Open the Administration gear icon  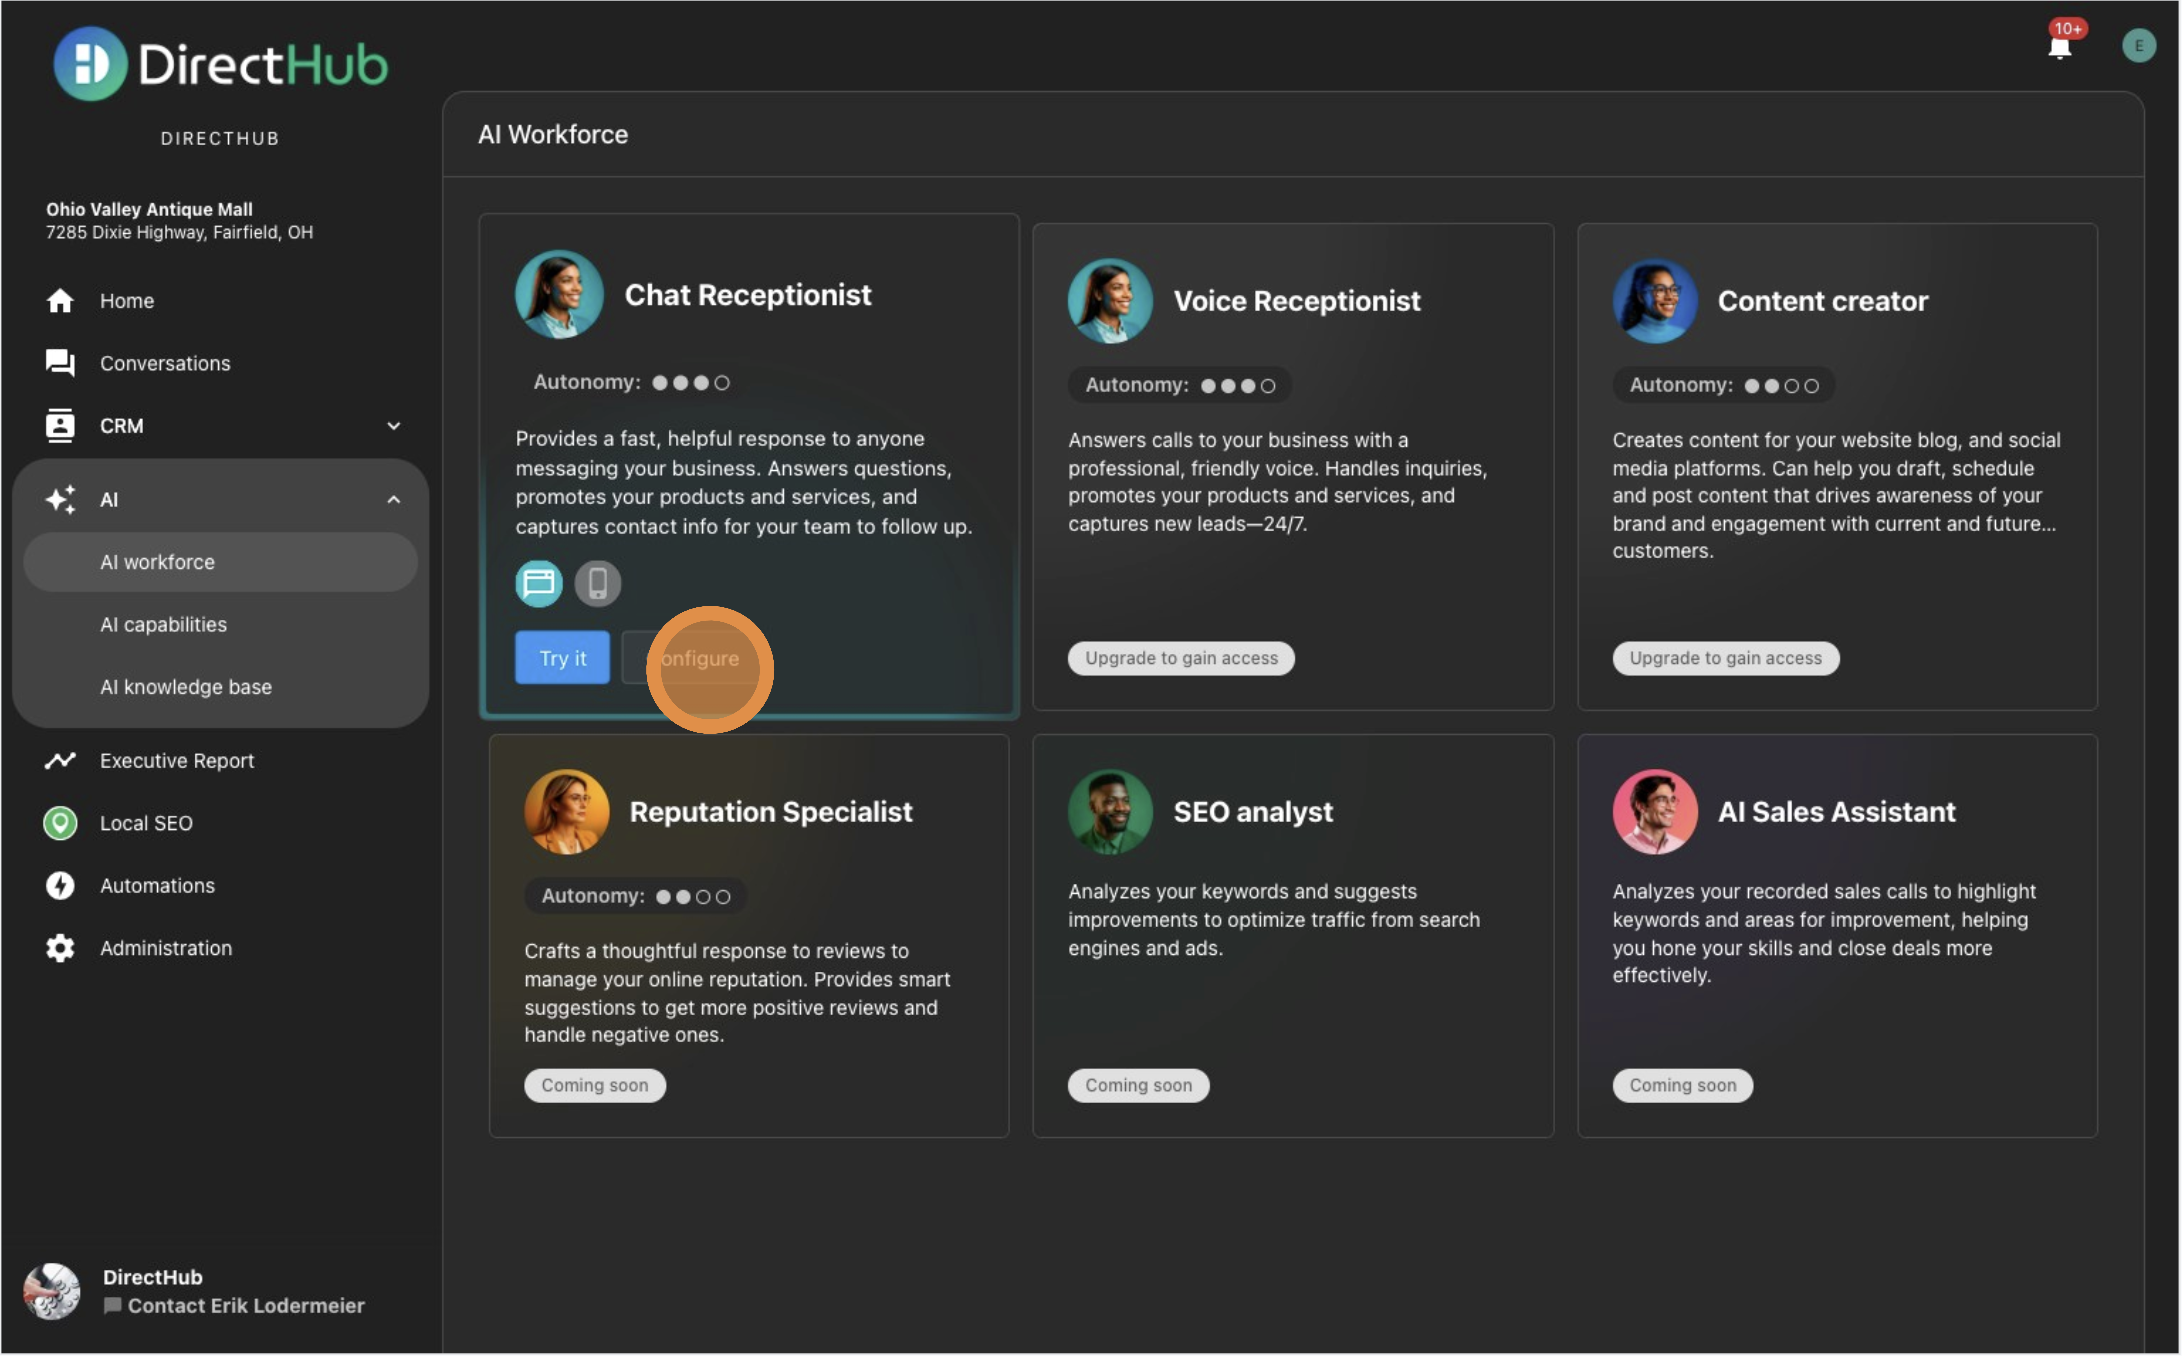pos(60,948)
